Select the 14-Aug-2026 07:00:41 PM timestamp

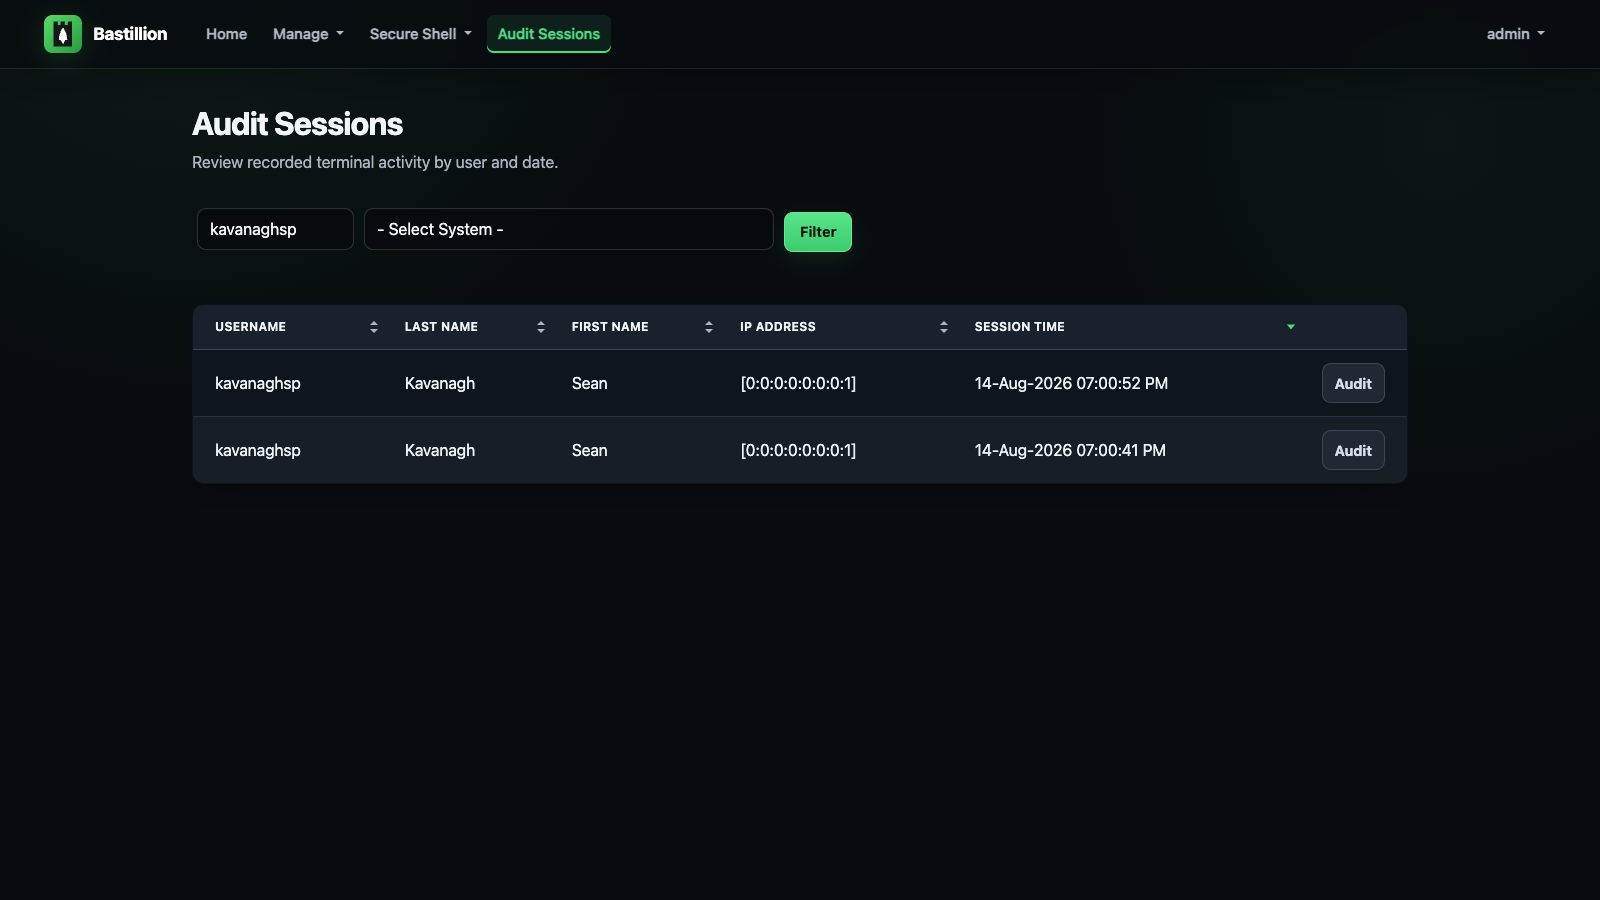(x=1070, y=450)
